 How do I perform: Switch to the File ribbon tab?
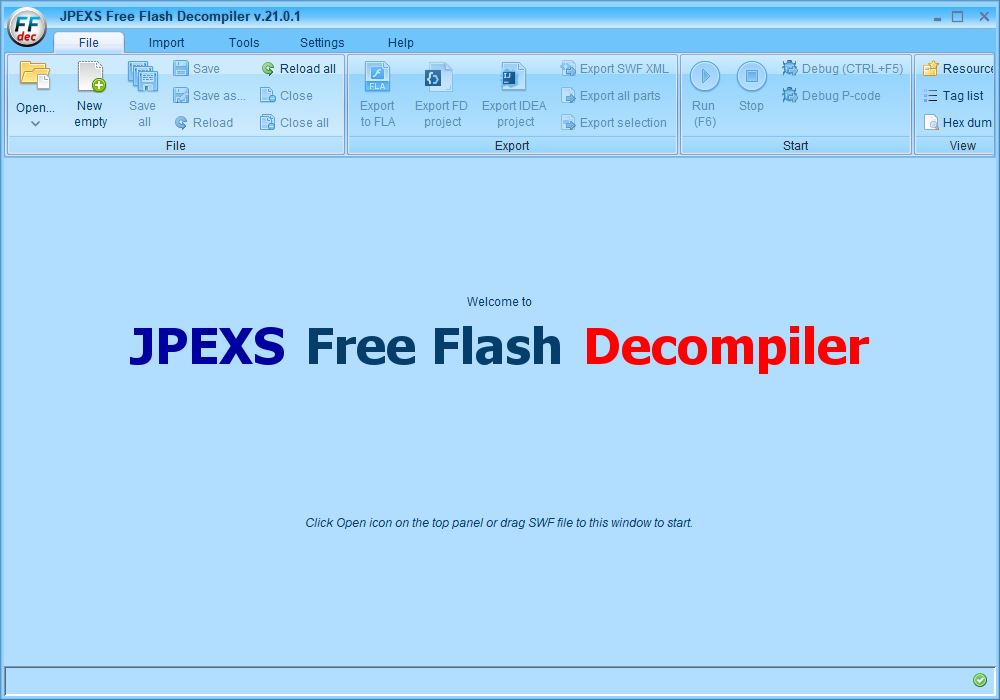coord(89,43)
